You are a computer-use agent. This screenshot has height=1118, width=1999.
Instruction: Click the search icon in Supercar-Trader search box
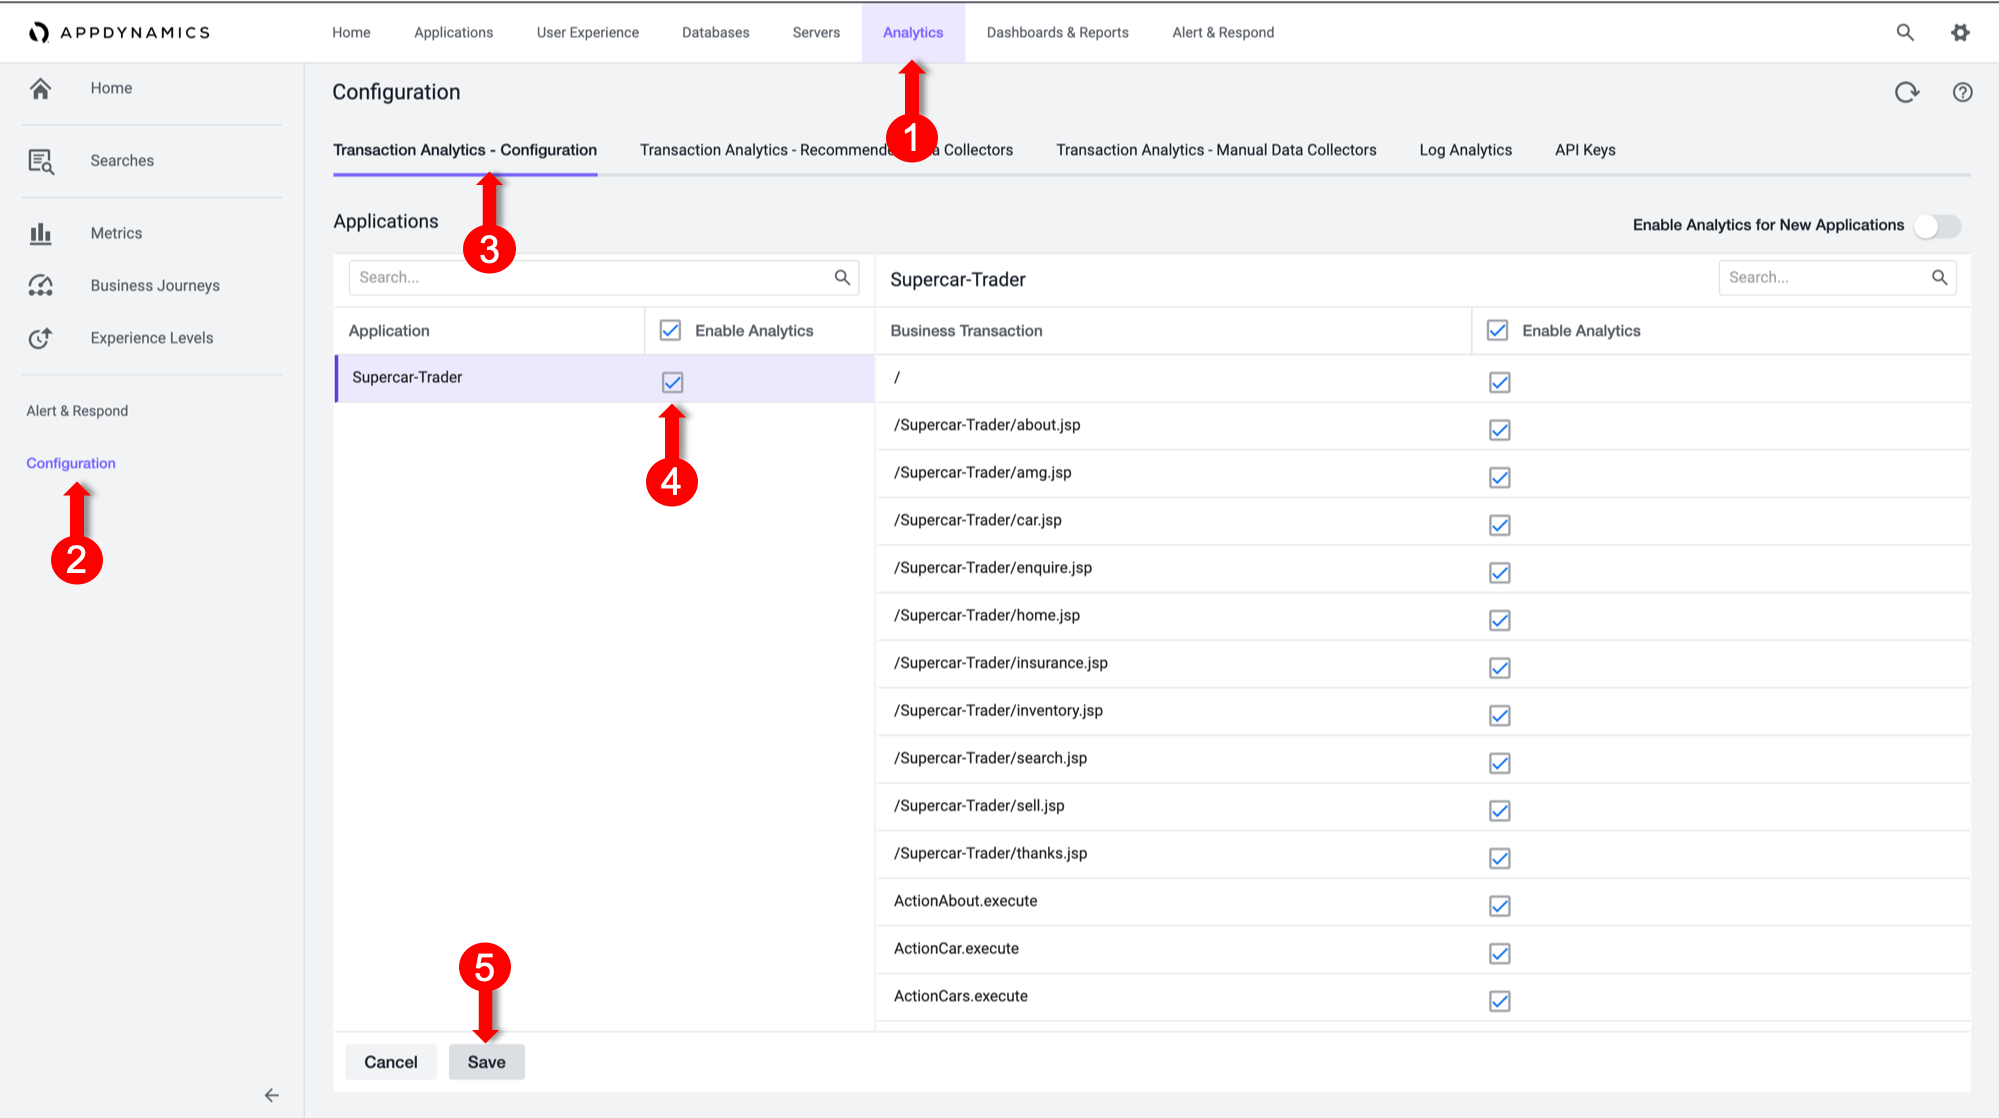click(1939, 277)
